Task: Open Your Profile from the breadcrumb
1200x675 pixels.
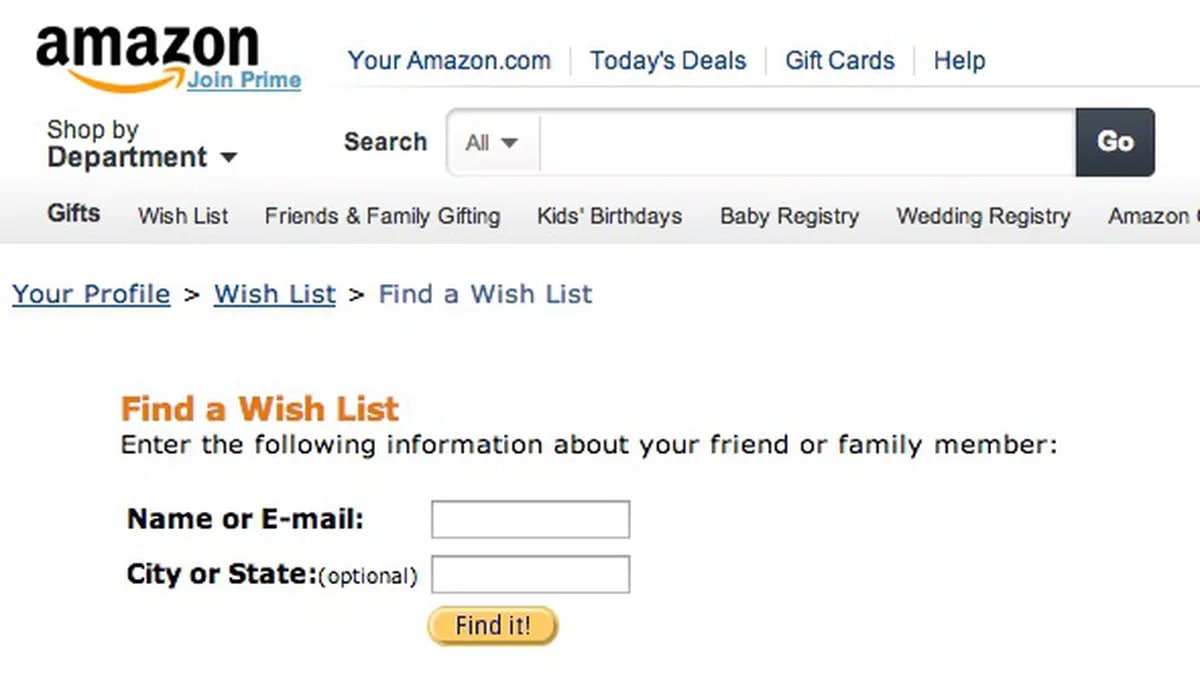Action: point(91,294)
